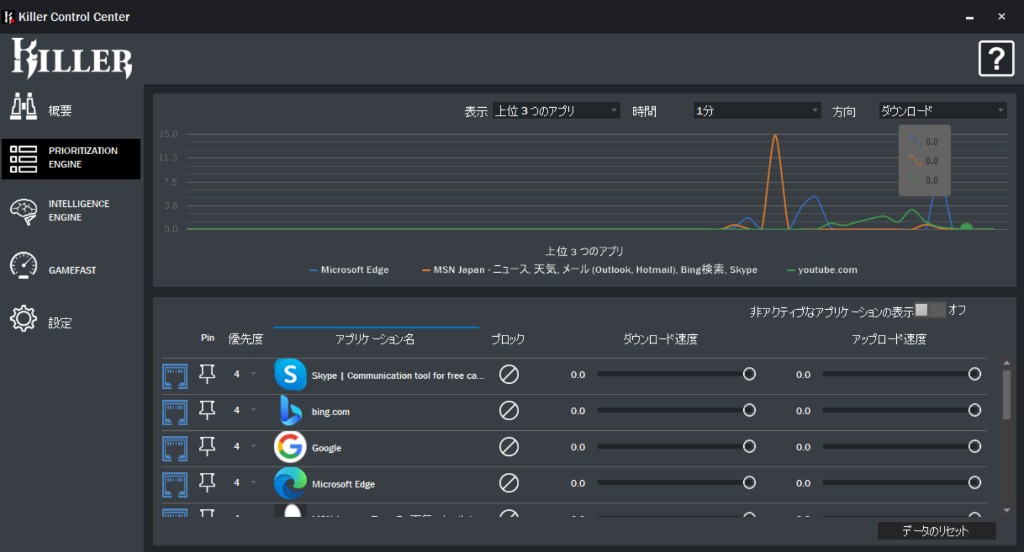The image size is (1024, 552).
Task: Click the Skype download speed slider handle
Action: point(749,374)
